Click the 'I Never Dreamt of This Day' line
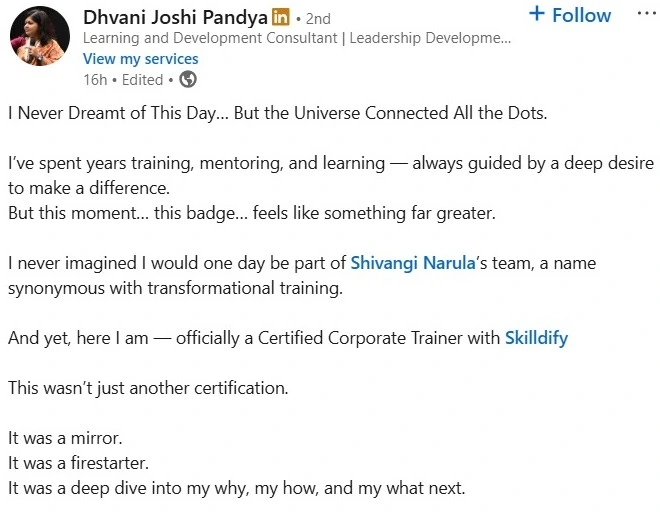The height and width of the screenshot is (516, 660). 278,112
